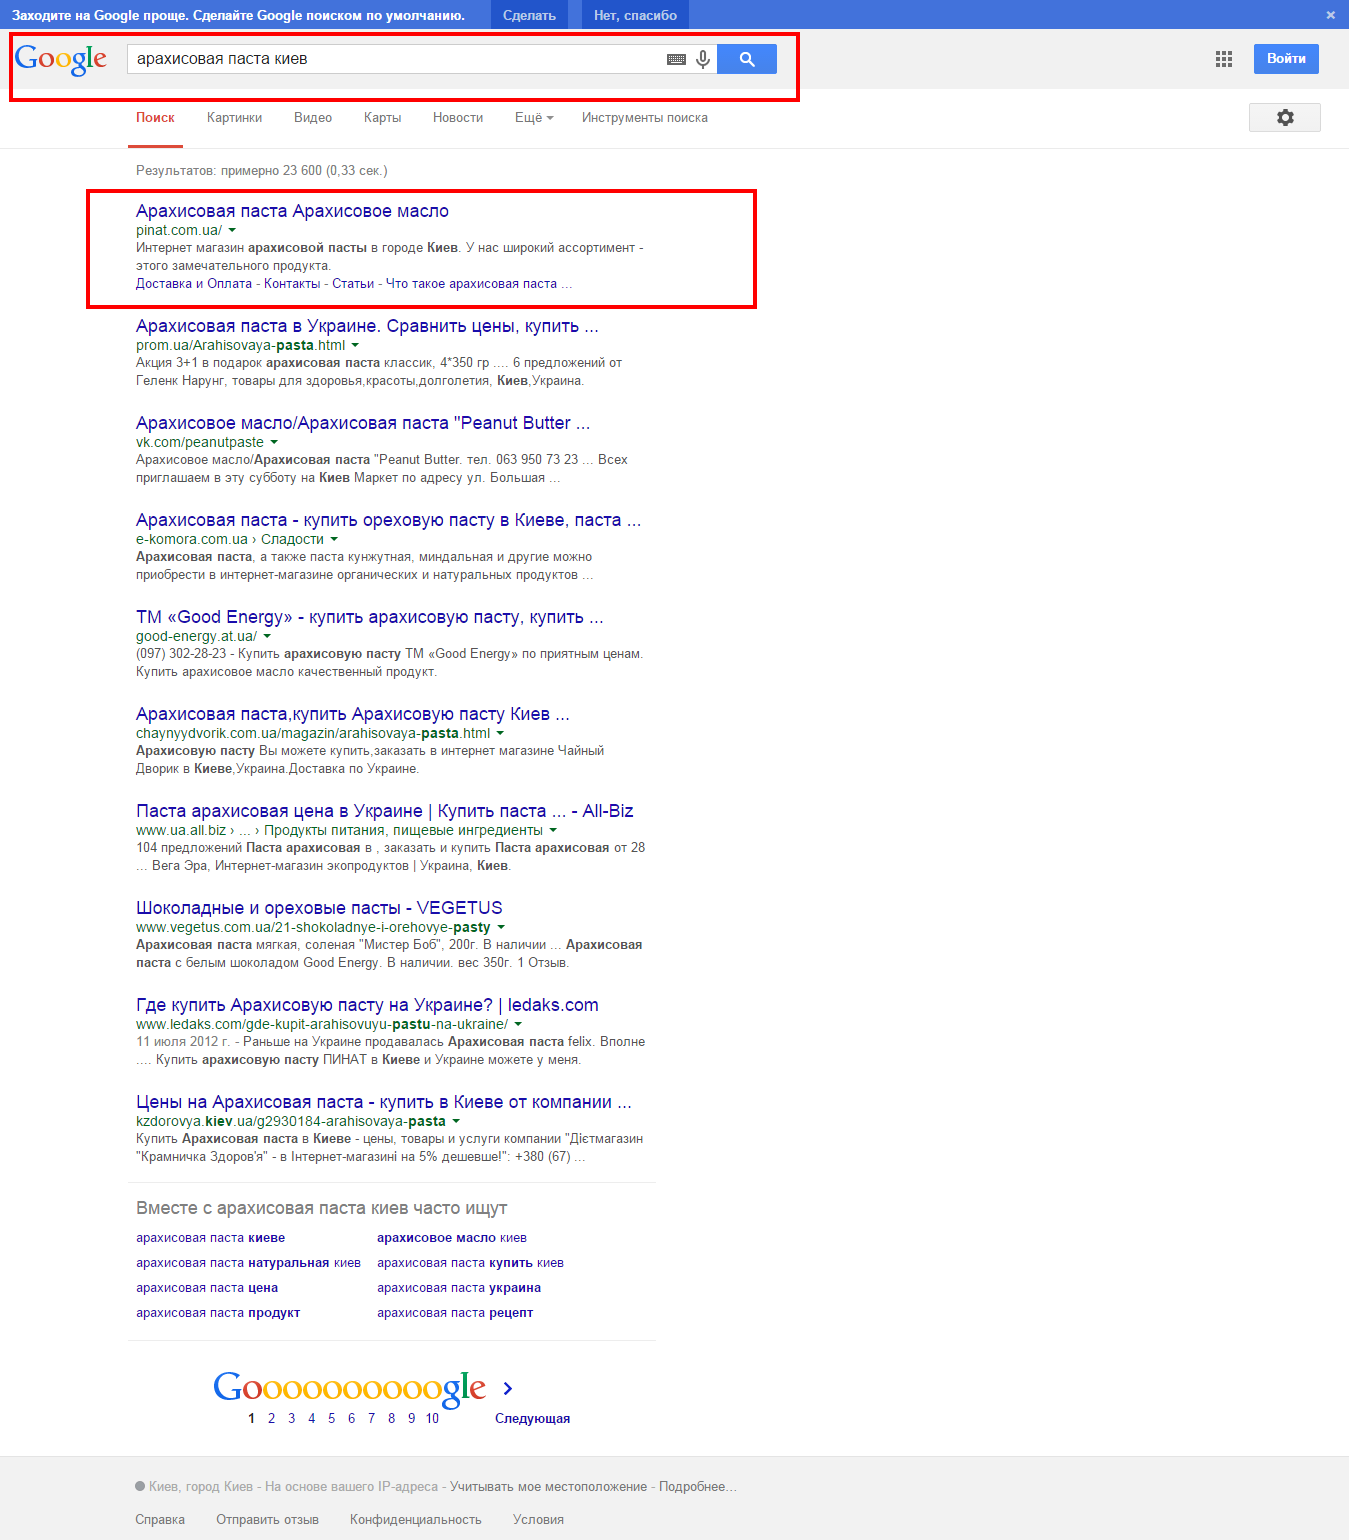The width and height of the screenshot is (1349, 1540).
Task: Expand the Ещё dropdown menu
Action: pos(534,118)
